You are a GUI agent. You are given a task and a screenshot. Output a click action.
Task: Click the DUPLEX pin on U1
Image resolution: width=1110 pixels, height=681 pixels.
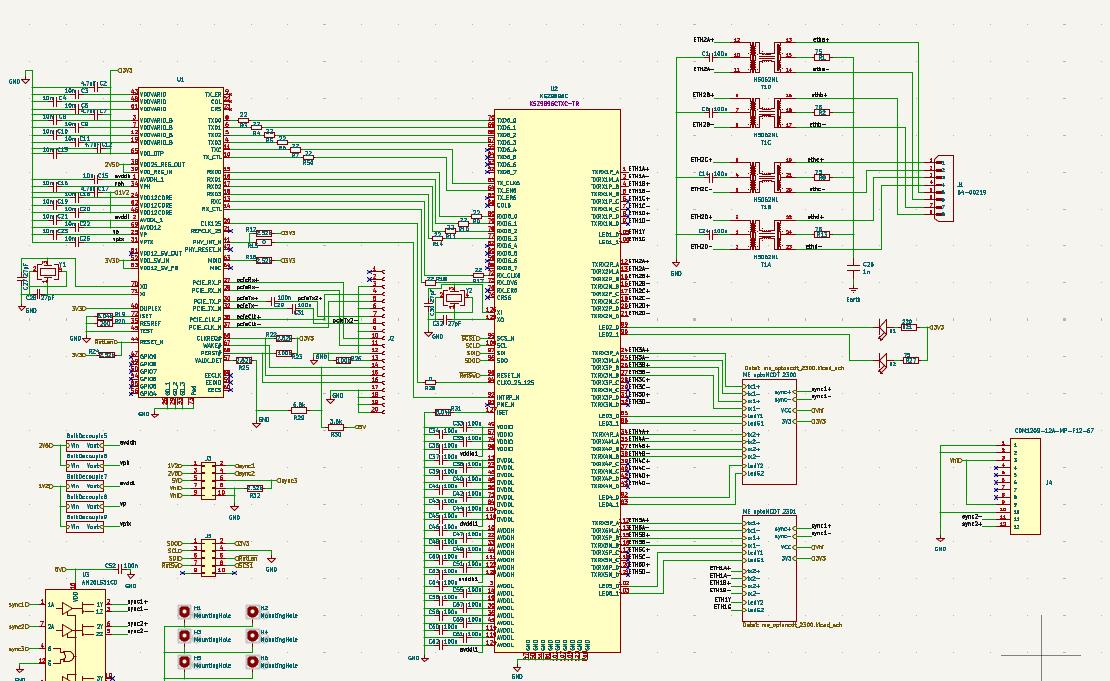pos(150,309)
